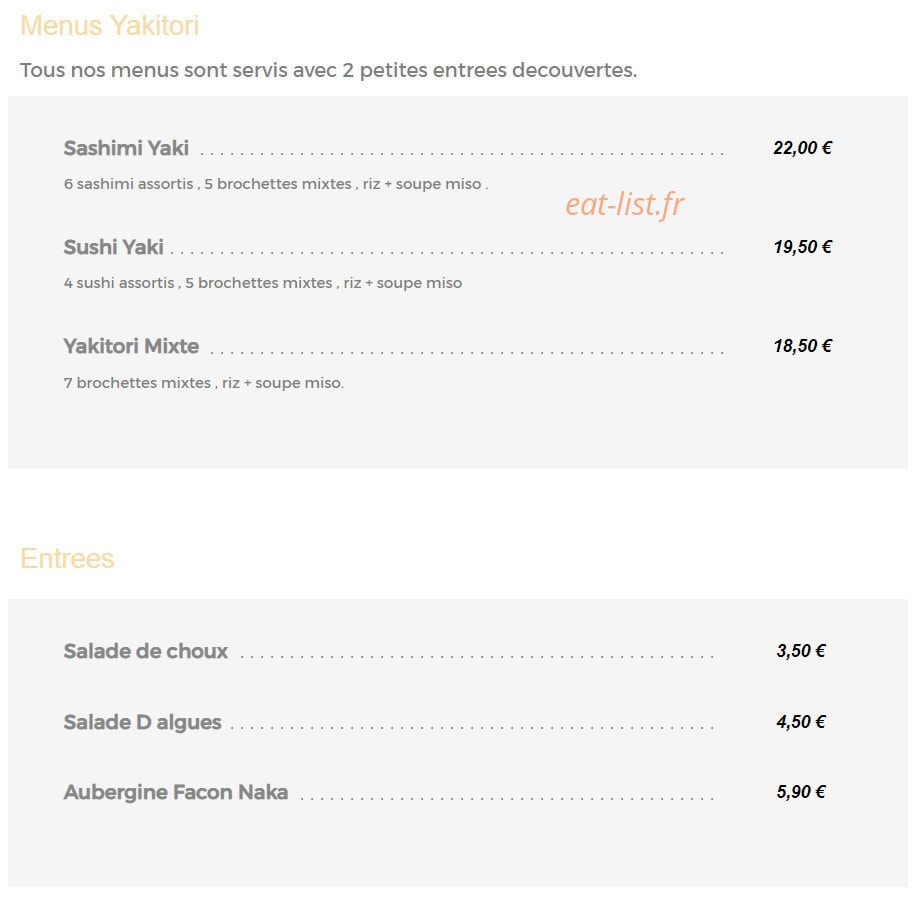Screen dimensions: 918x907
Task: Click the Yakitori Mixte description text
Action: 204,382
